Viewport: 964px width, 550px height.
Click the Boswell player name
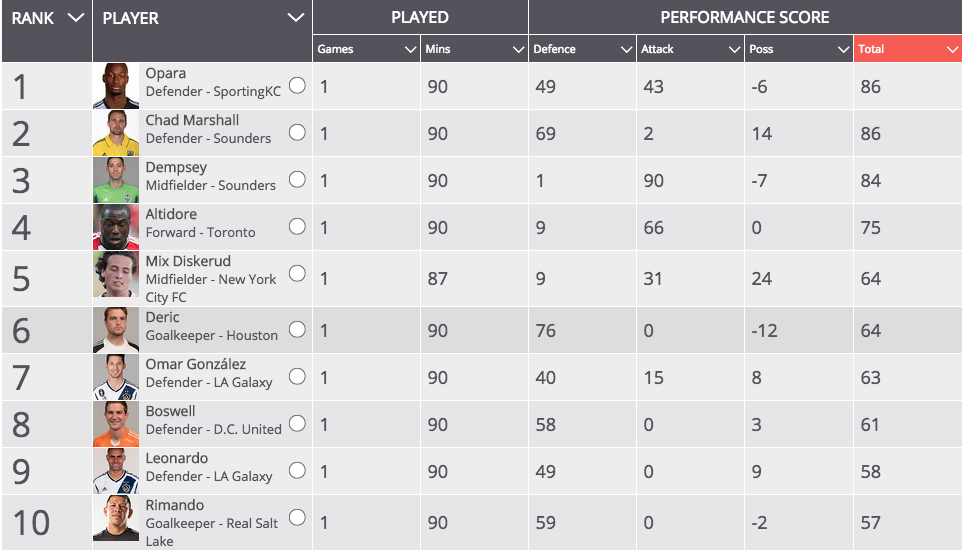(170, 411)
